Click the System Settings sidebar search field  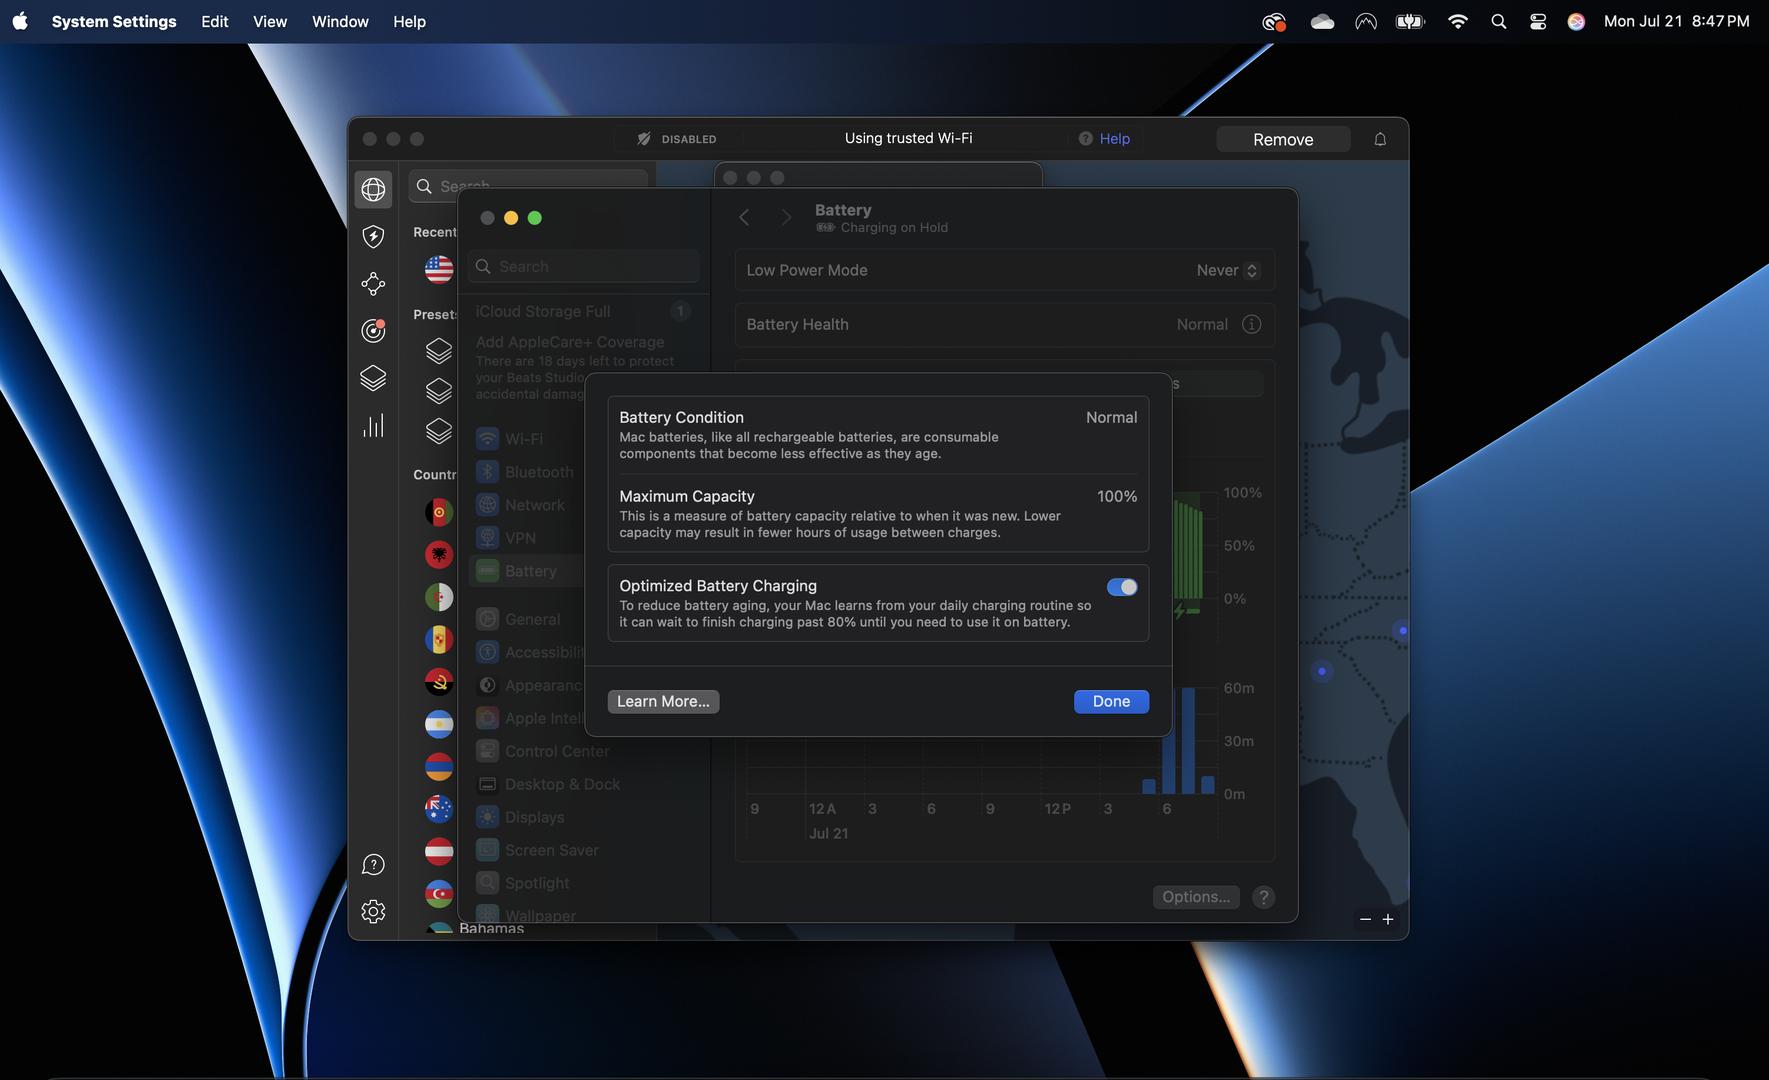click(584, 267)
